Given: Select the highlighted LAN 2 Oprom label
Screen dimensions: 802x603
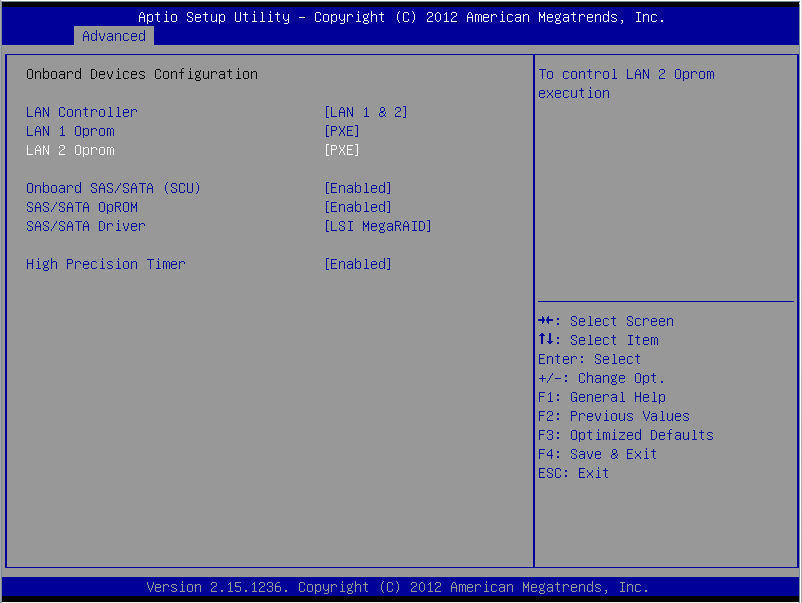Looking at the screenshot, I should [x=70, y=150].
